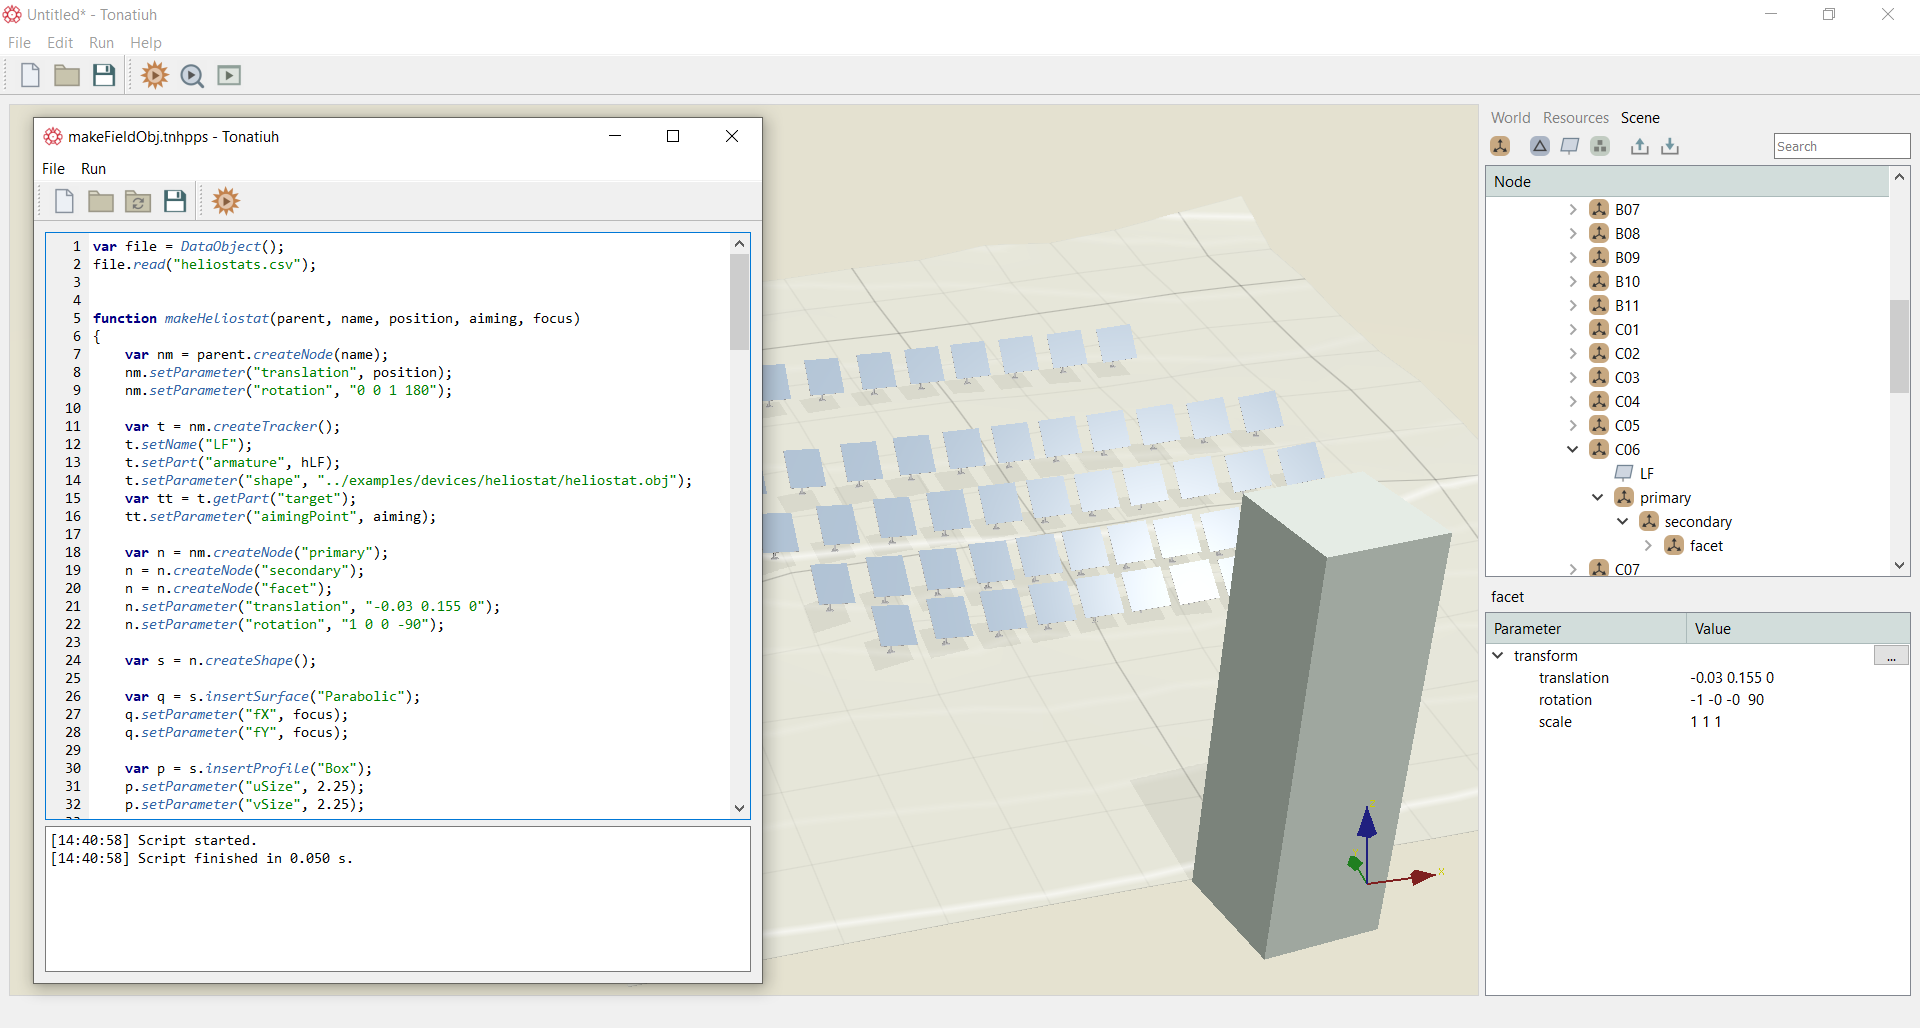This screenshot has width=1920, height=1028.
Task: Click the magnifier inspect icon in main toolbar
Action: (192, 76)
